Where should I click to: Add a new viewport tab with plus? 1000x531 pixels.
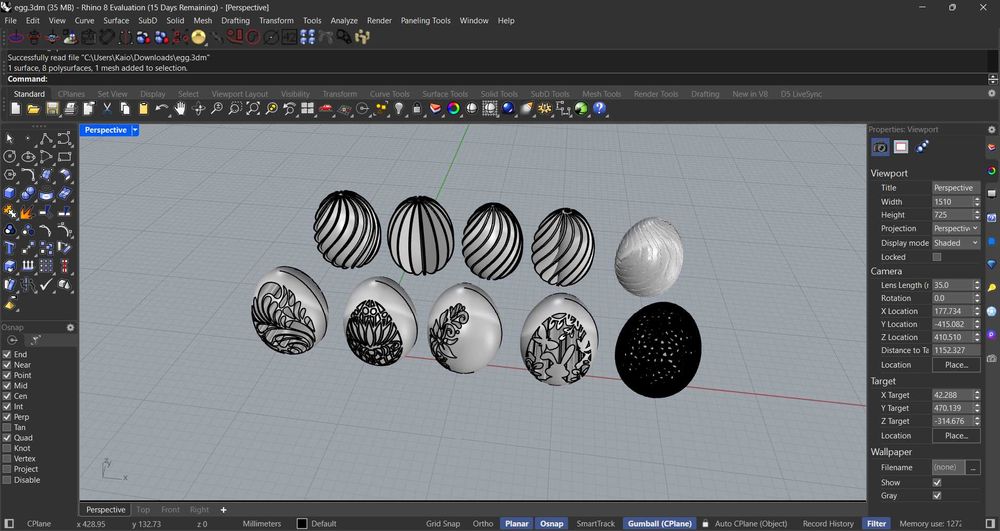223,510
